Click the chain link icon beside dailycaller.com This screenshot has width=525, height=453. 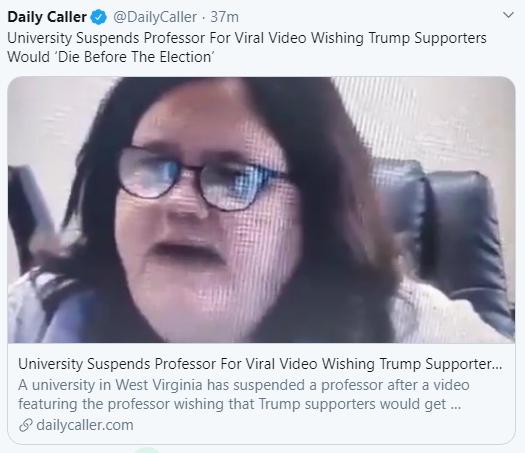[x=25, y=425]
